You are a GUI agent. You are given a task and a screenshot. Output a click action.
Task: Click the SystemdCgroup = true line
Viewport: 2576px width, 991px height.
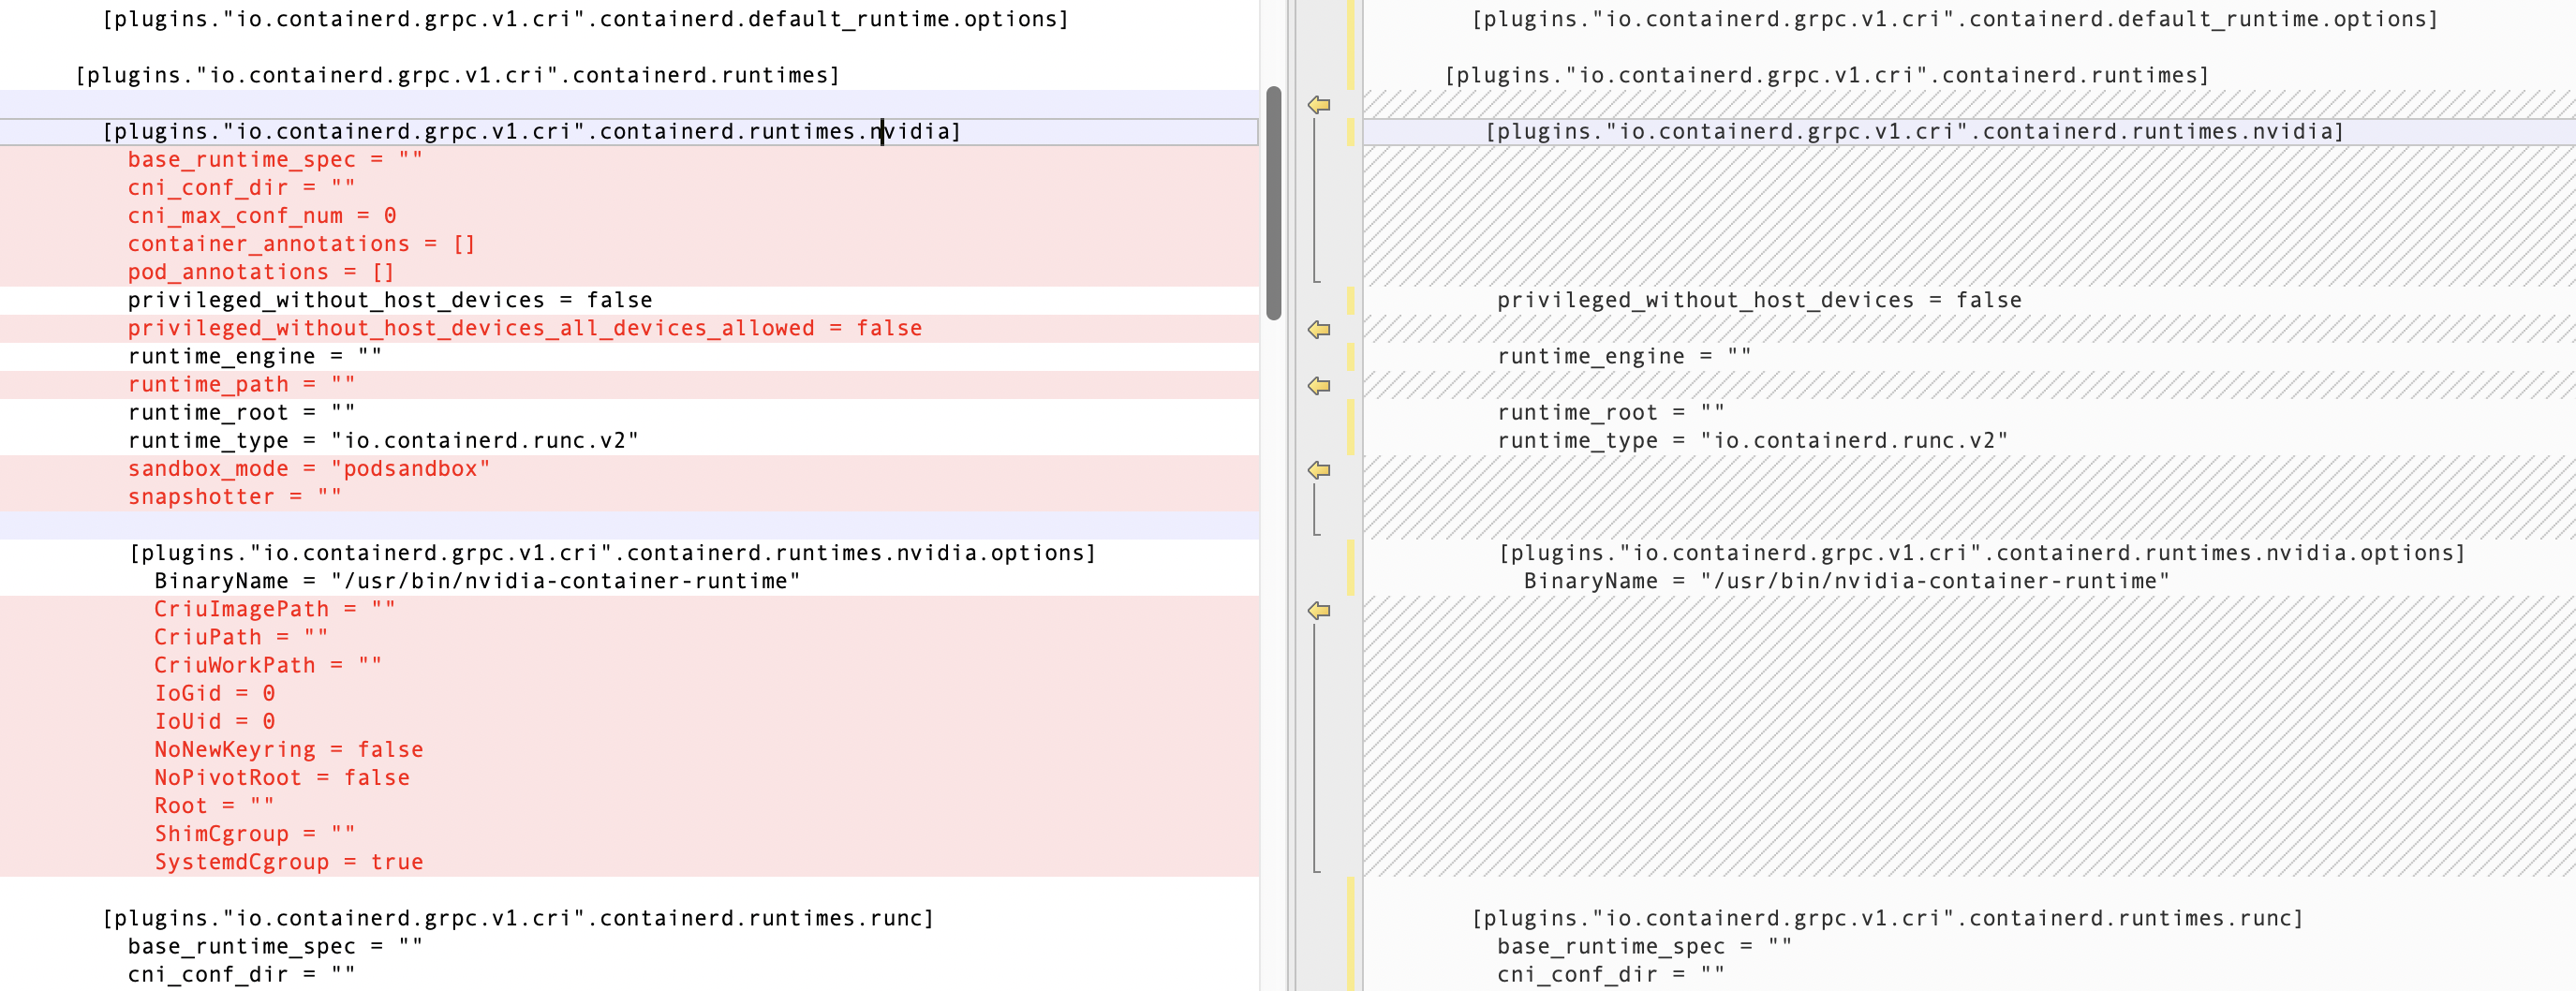289,861
